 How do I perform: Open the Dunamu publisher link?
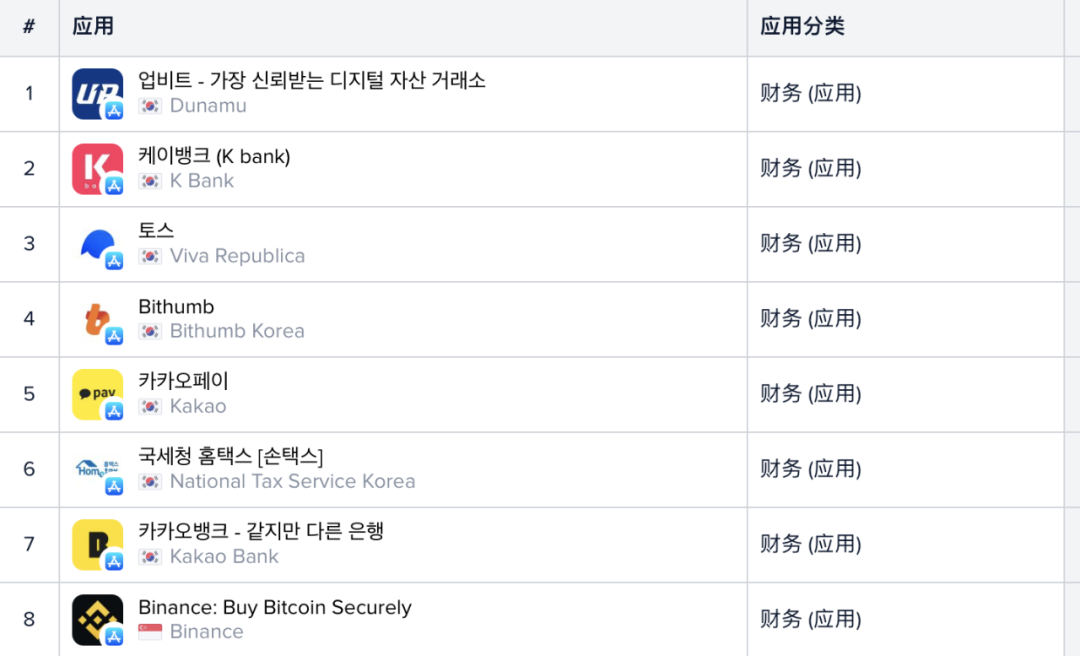(208, 105)
